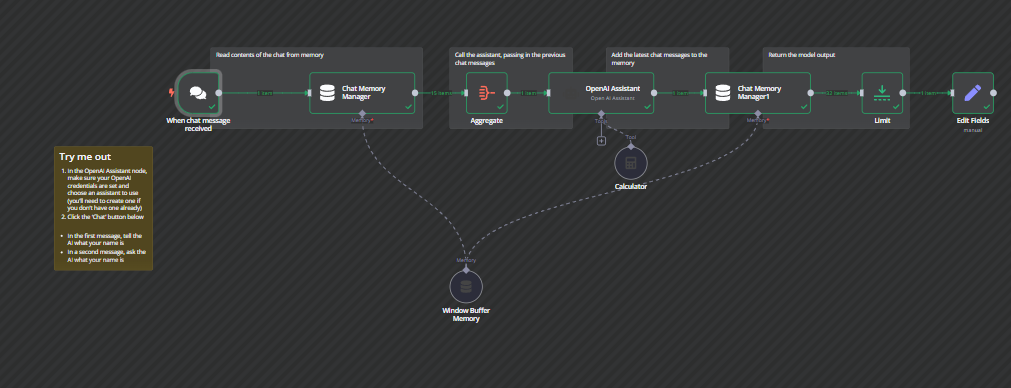
Task: Click the Memory connector under Chat Memory Manager1
Action: pos(758,114)
